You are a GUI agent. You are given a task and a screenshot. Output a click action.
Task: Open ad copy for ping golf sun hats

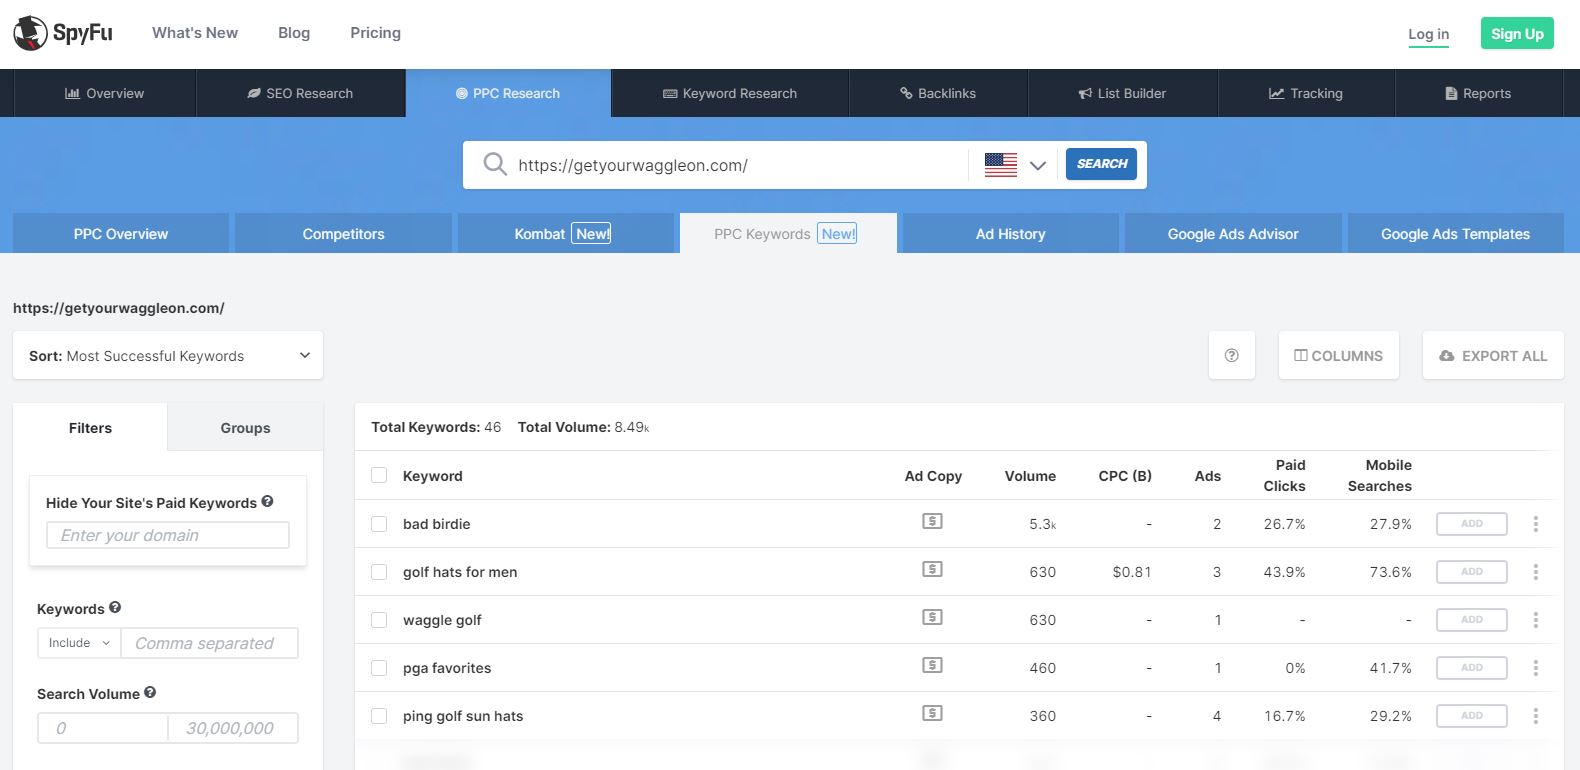[x=932, y=713]
